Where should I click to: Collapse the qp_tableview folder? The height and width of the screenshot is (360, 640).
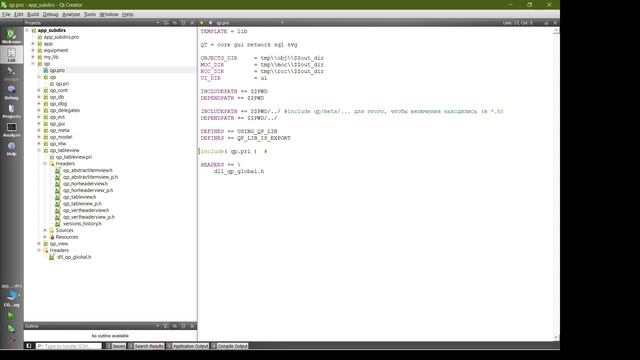40,150
